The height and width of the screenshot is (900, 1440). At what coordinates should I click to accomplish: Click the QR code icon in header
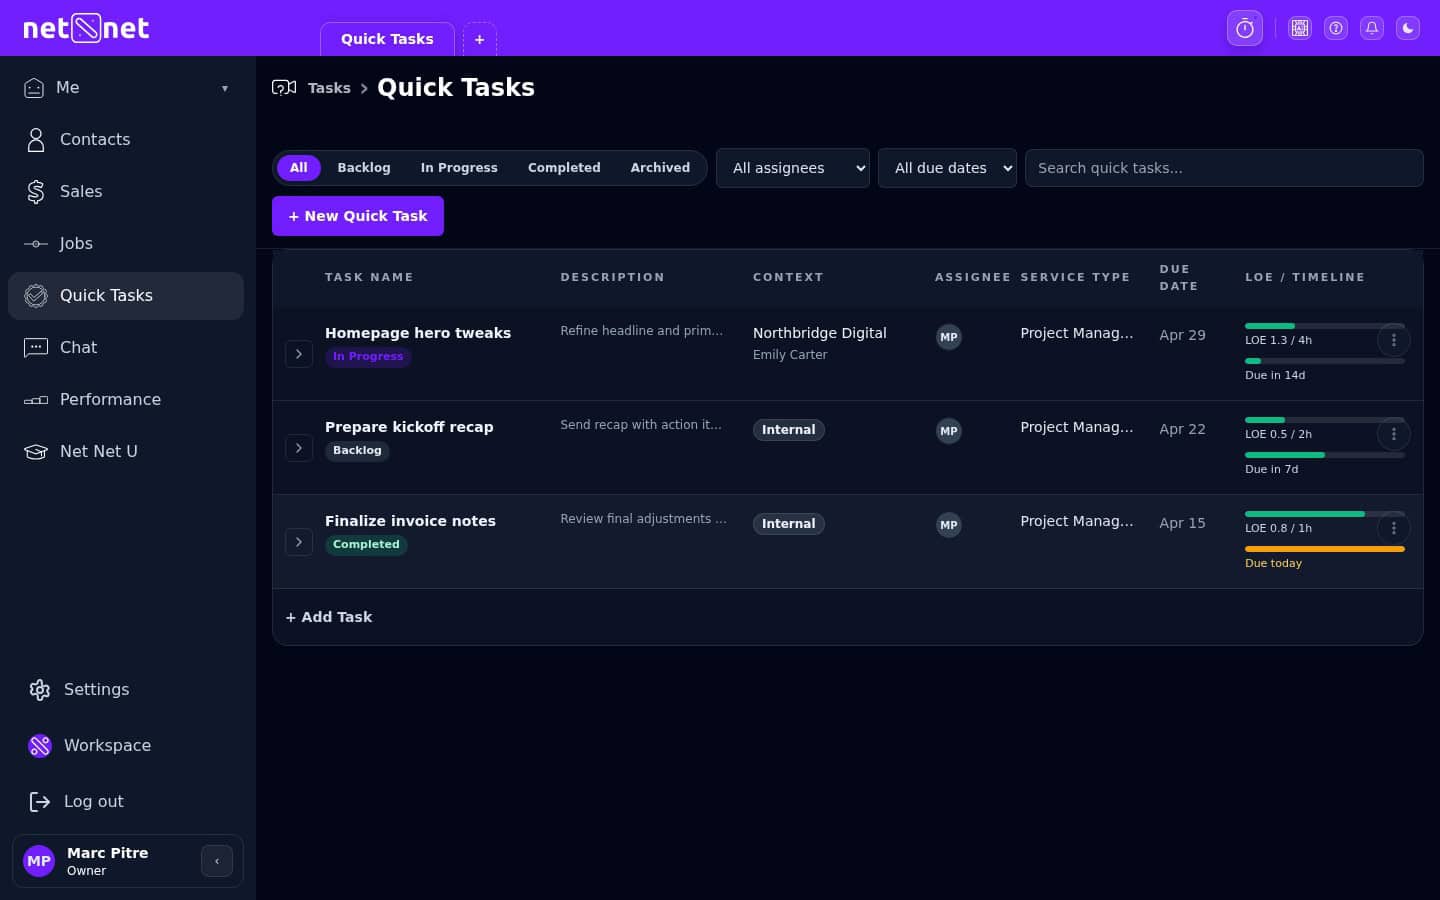pyautogui.click(x=1299, y=28)
